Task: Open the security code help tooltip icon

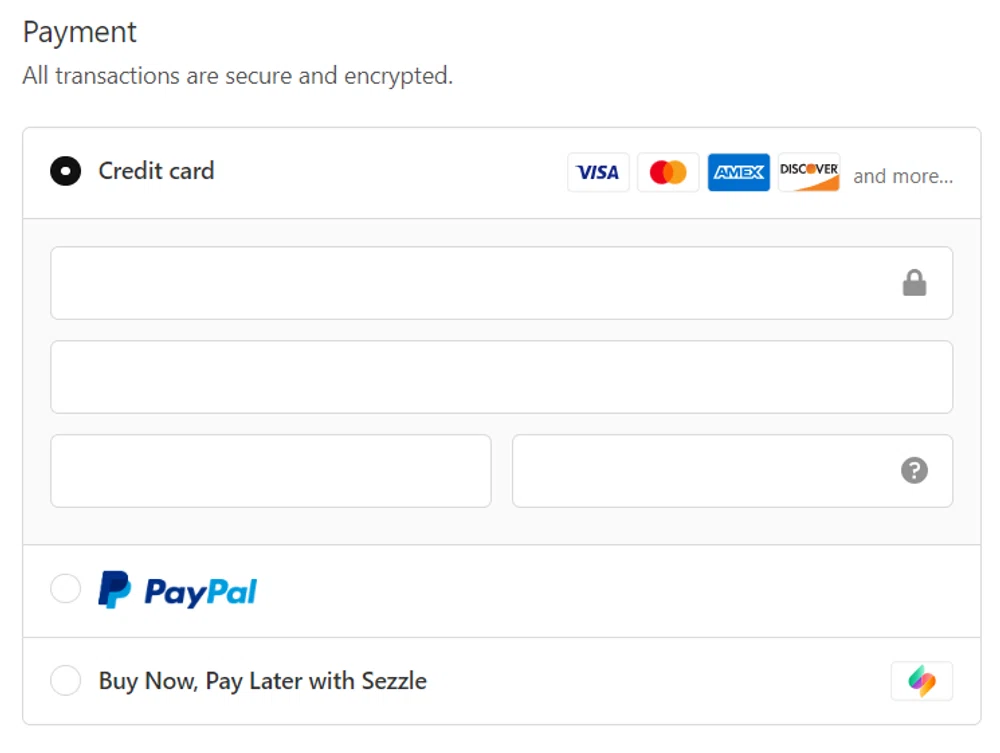Action: click(x=915, y=470)
